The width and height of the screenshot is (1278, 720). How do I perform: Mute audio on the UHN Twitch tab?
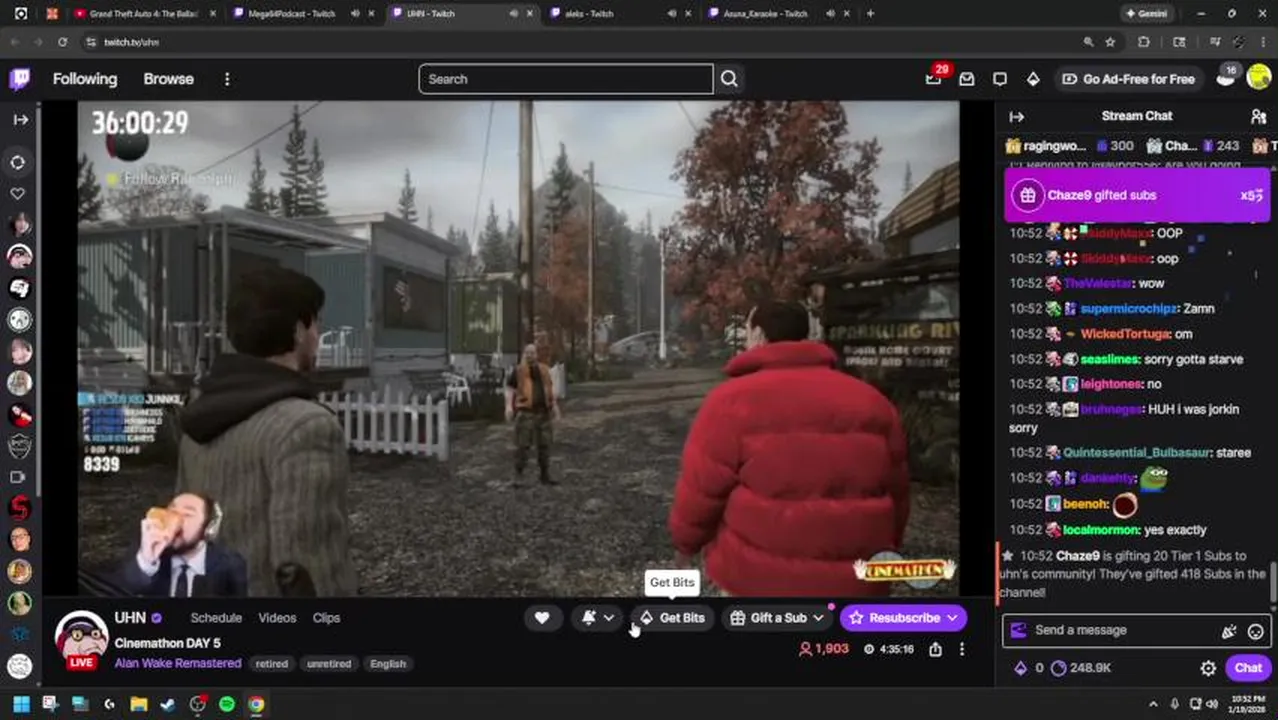click(514, 14)
